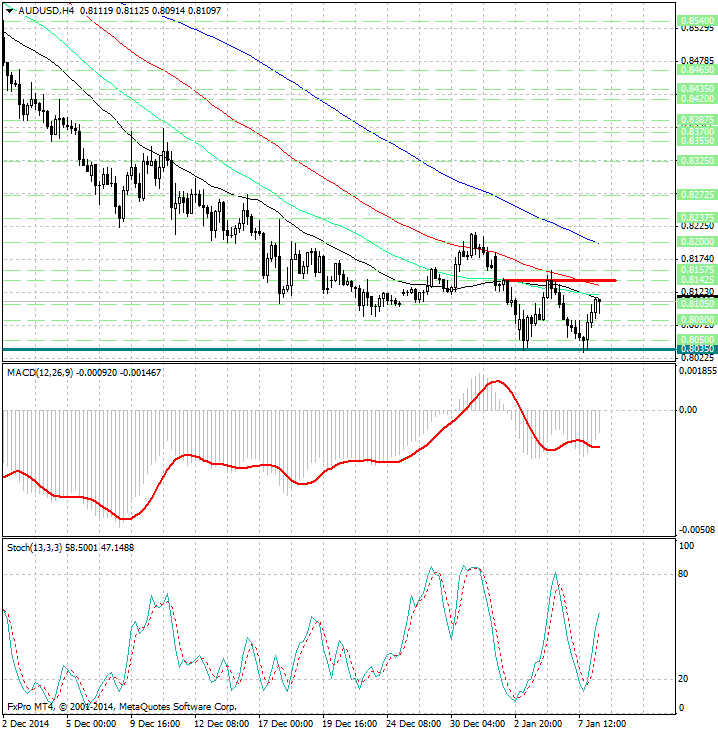Click the 30 Dec 04:00 time axis label
Image resolution: width=718 pixels, height=732 pixels.
tap(478, 724)
